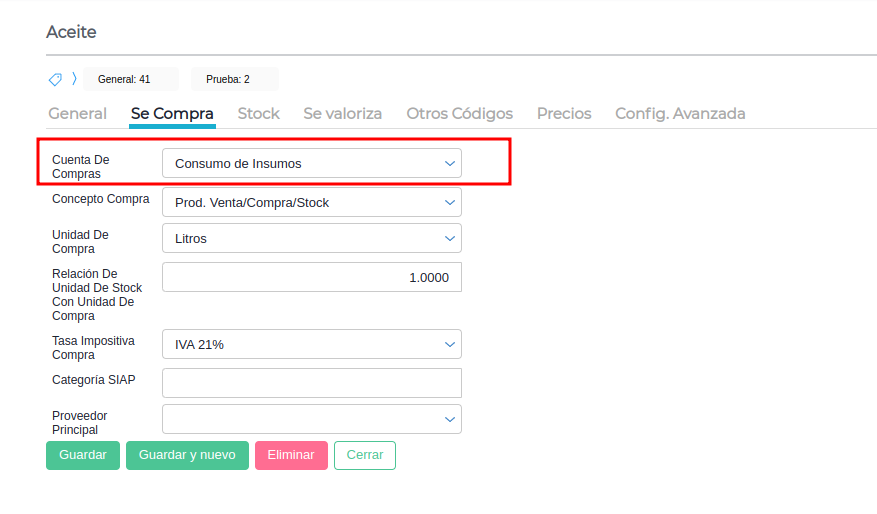Expand the Unidad De Compra dropdown
Image resolution: width=877 pixels, height=514 pixels.
click(x=311, y=239)
